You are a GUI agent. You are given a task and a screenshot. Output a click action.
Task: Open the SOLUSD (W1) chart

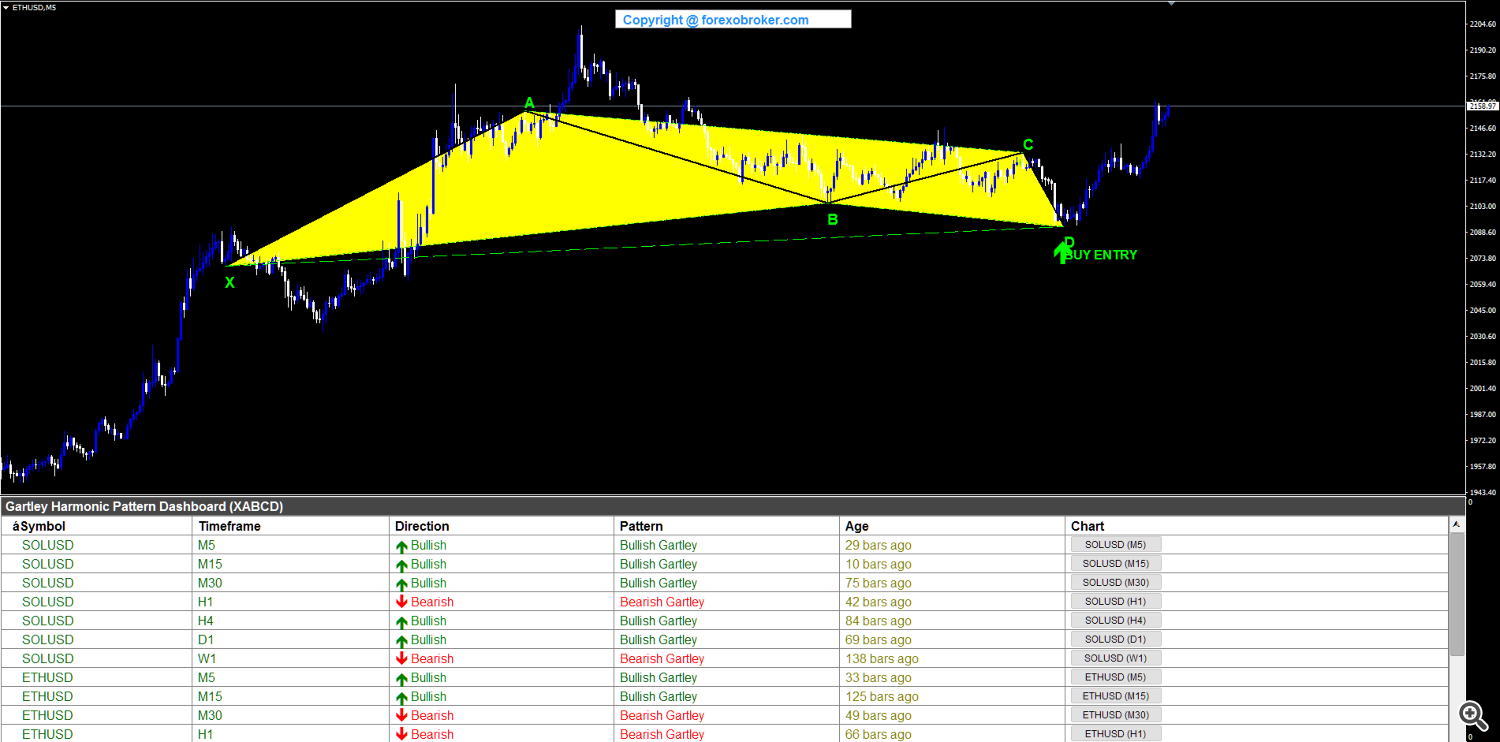[x=1115, y=658]
